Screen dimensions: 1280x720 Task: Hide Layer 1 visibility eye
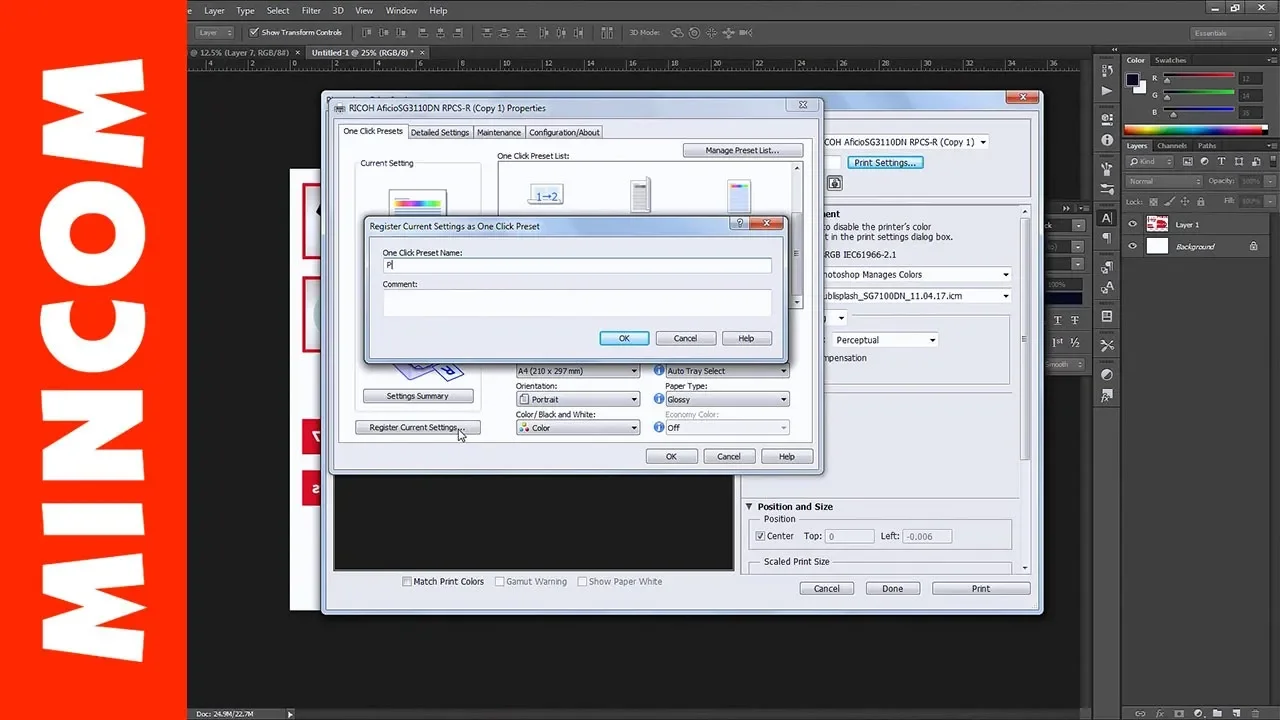click(x=1133, y=225)
